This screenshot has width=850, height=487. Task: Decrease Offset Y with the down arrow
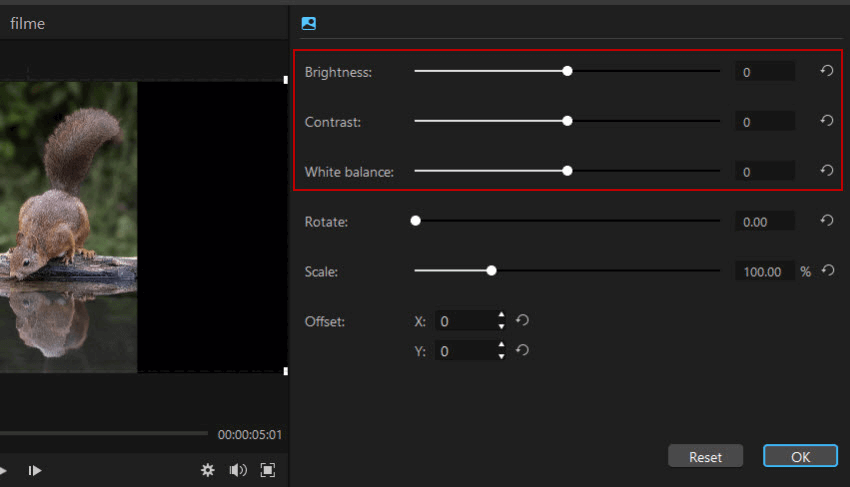(x=501, y=356)
